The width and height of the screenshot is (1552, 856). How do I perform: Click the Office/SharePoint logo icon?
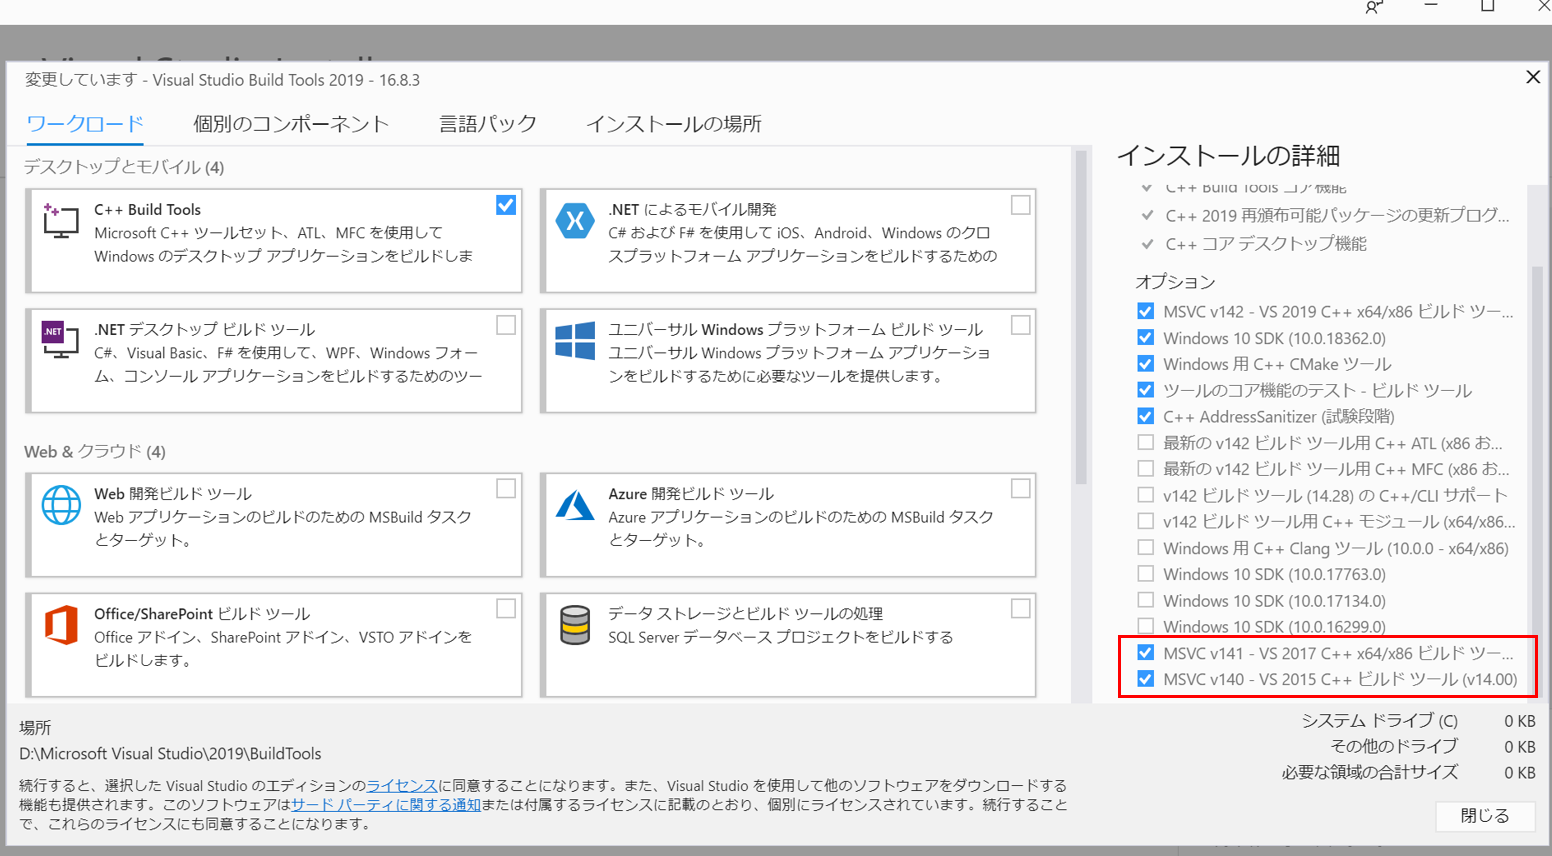(61, 625)
